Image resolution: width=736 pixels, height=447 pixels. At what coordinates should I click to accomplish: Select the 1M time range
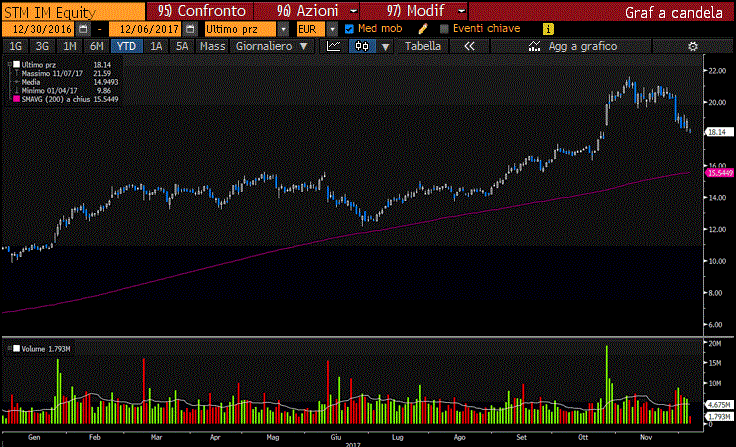click(69, 46)
